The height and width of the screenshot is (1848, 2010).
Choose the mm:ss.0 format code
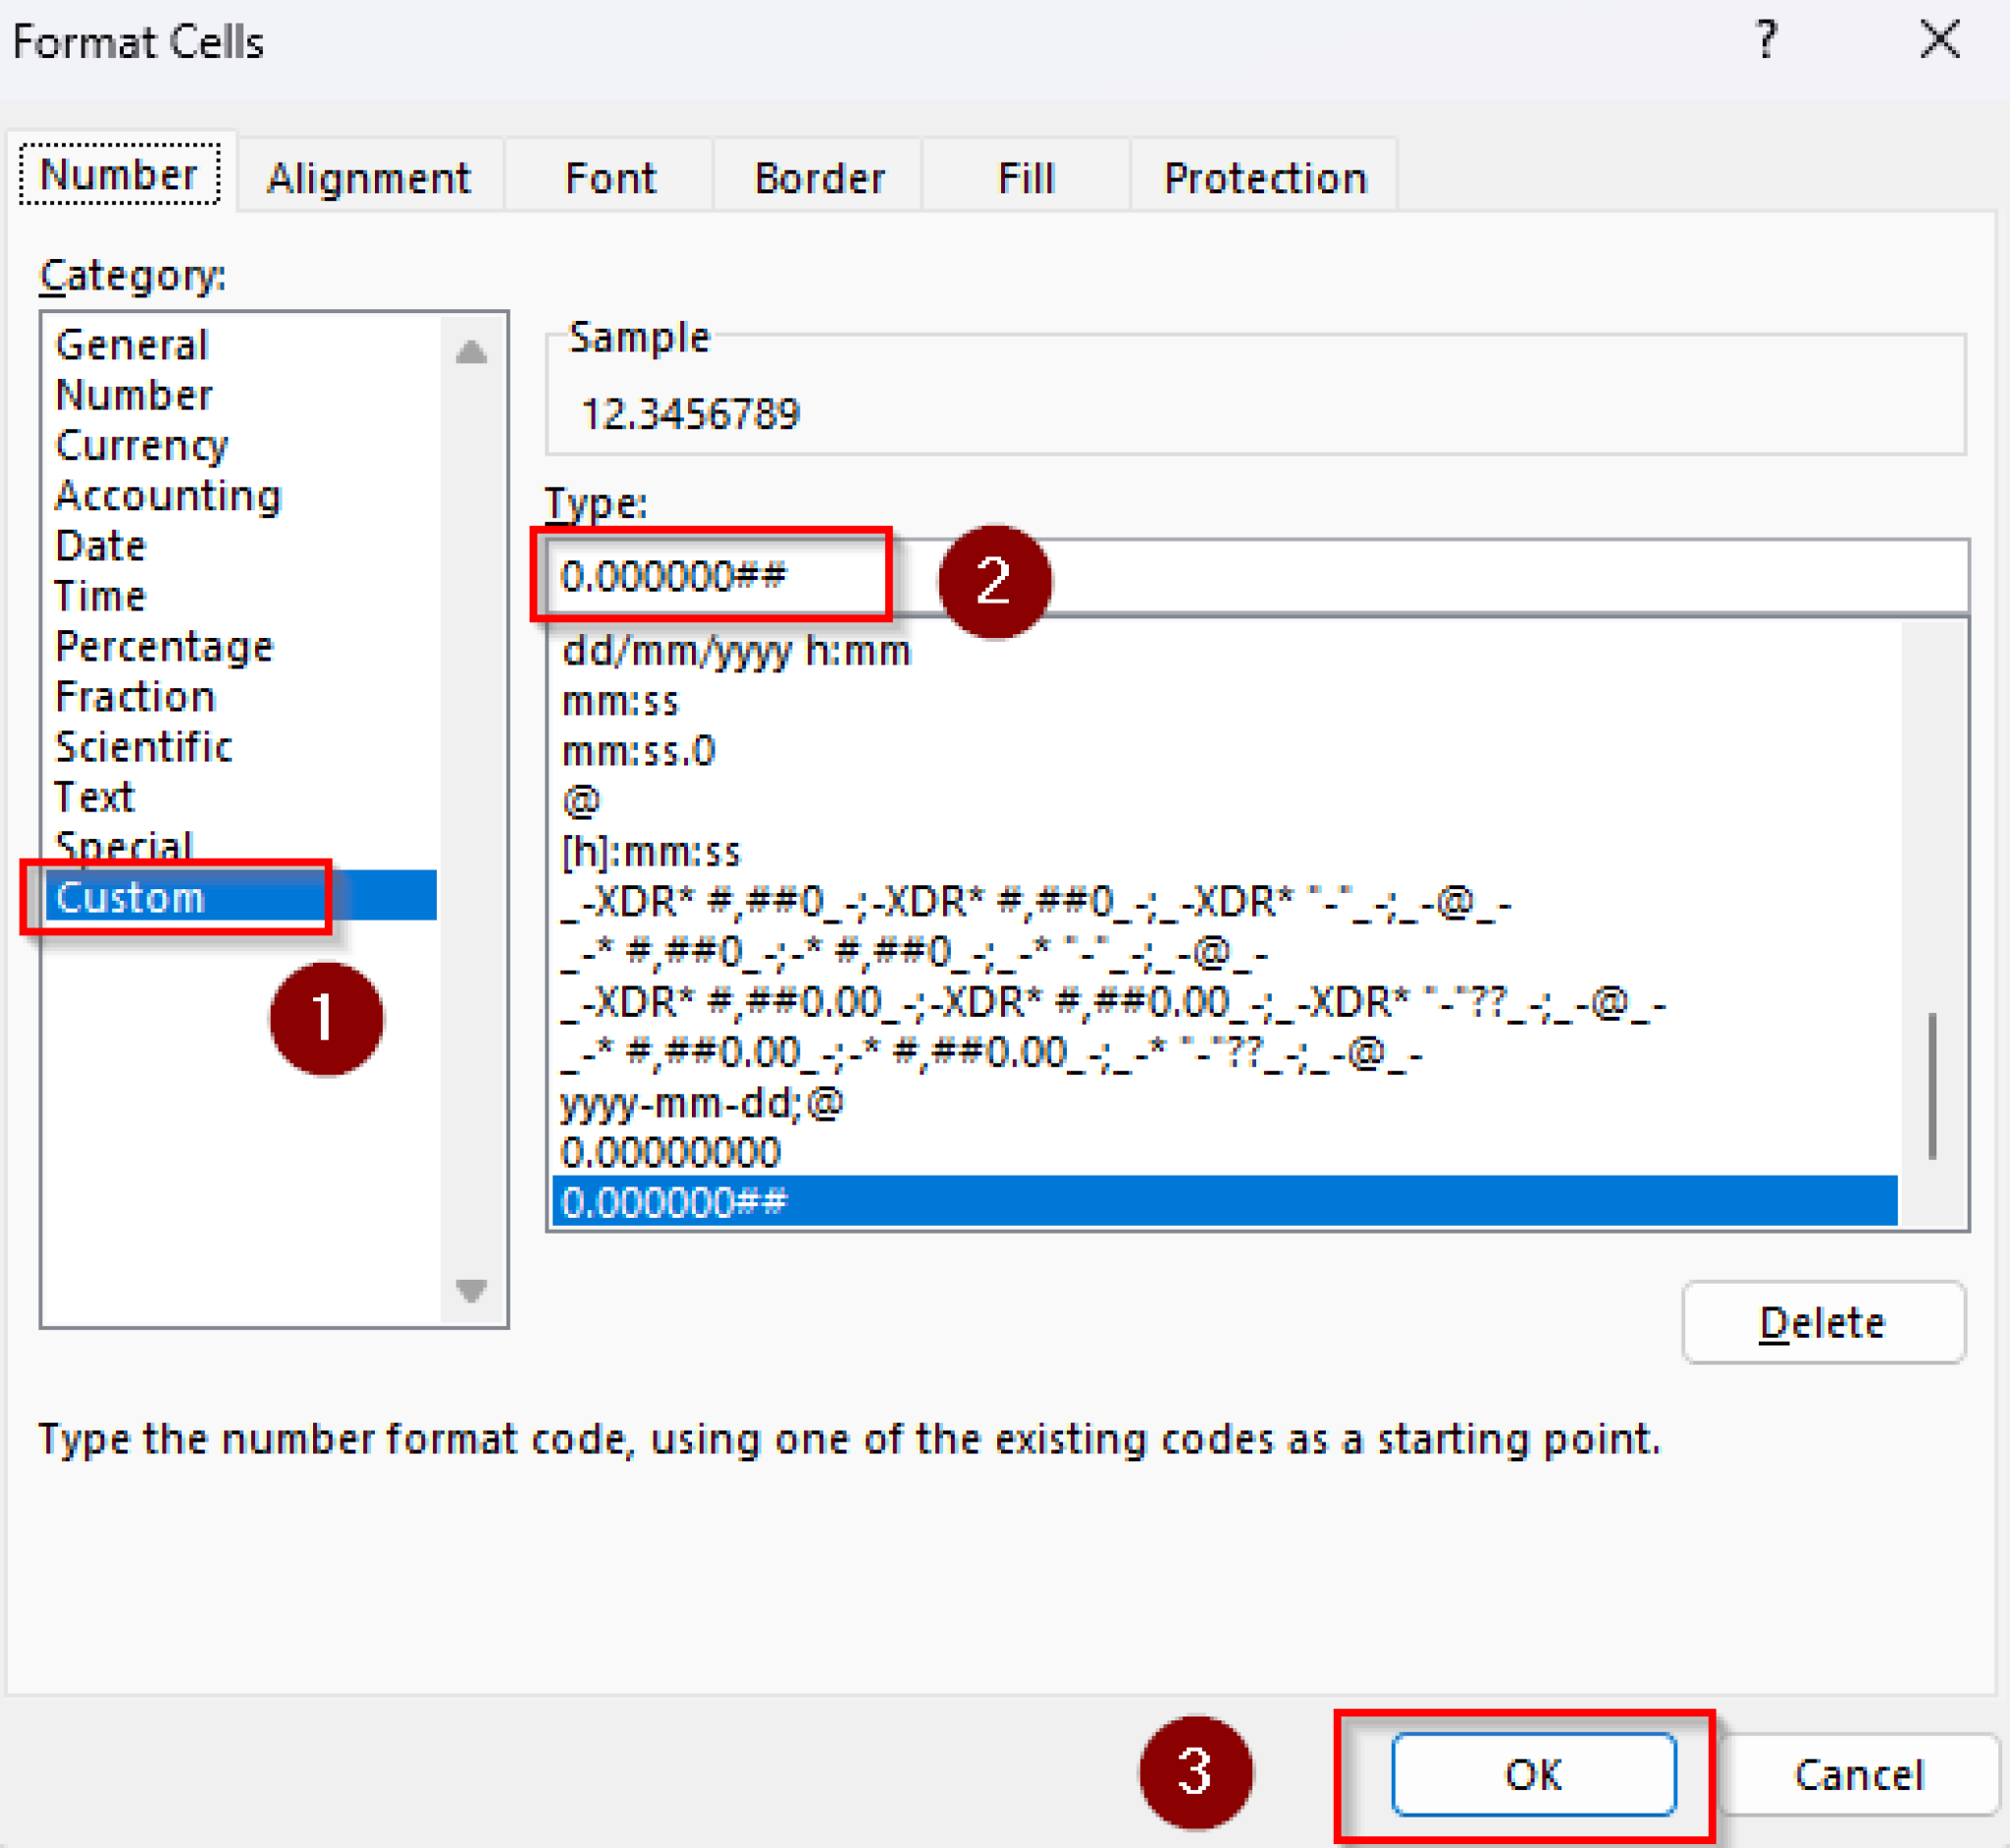638,750
